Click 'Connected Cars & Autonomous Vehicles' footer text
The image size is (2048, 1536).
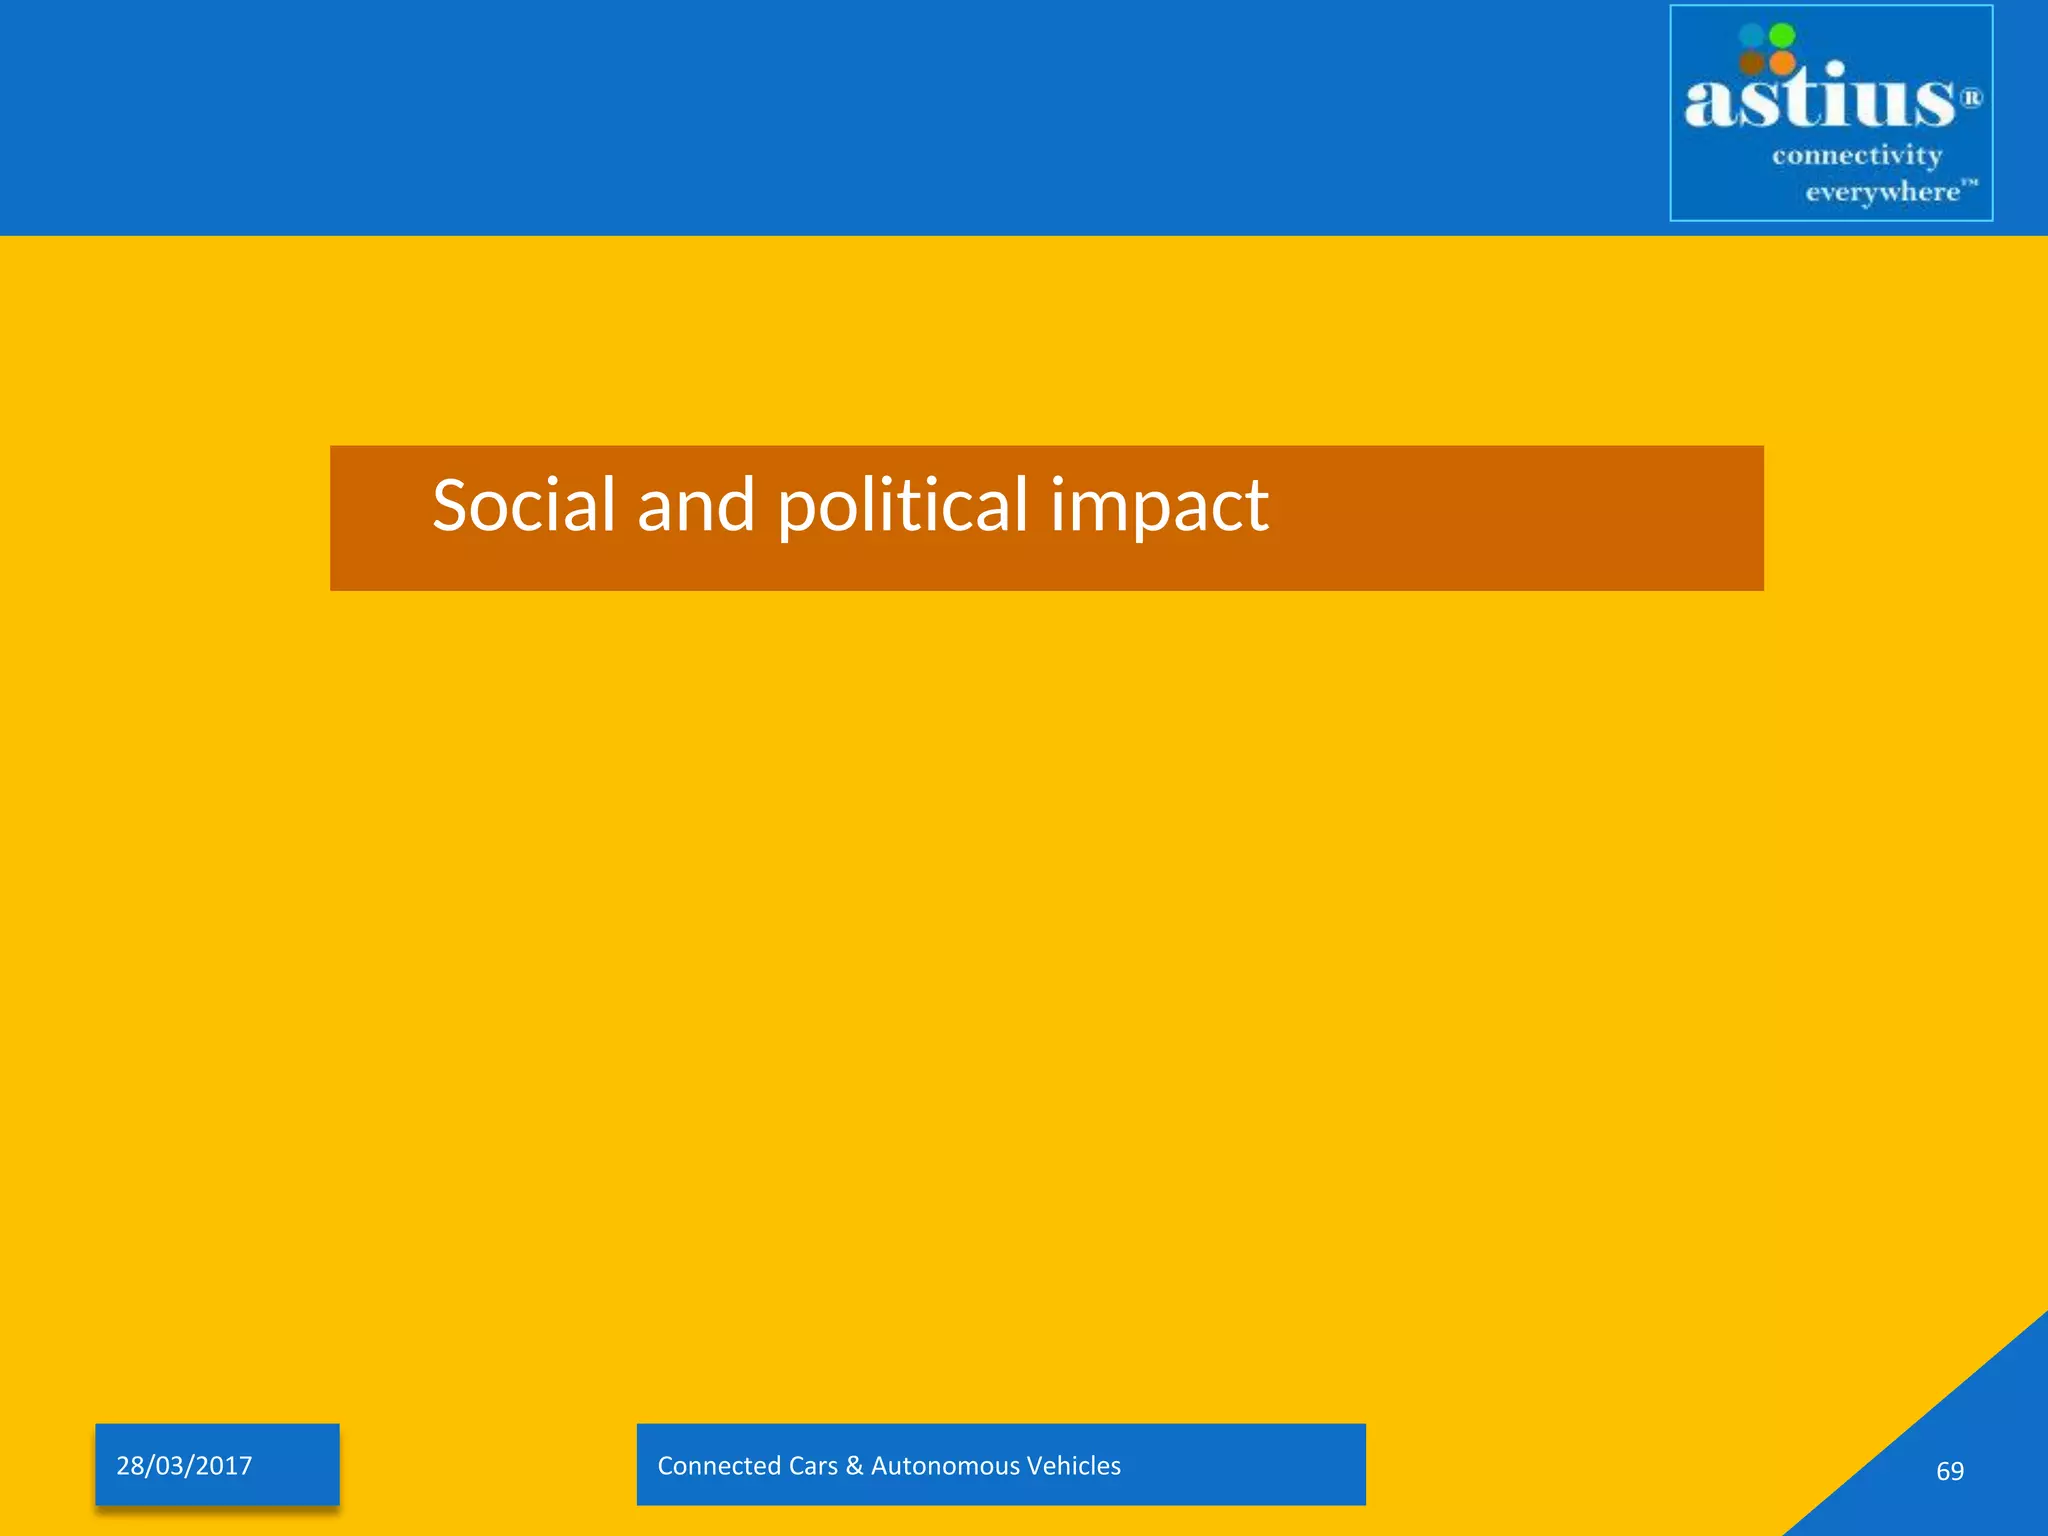[x=889, y=1465]
